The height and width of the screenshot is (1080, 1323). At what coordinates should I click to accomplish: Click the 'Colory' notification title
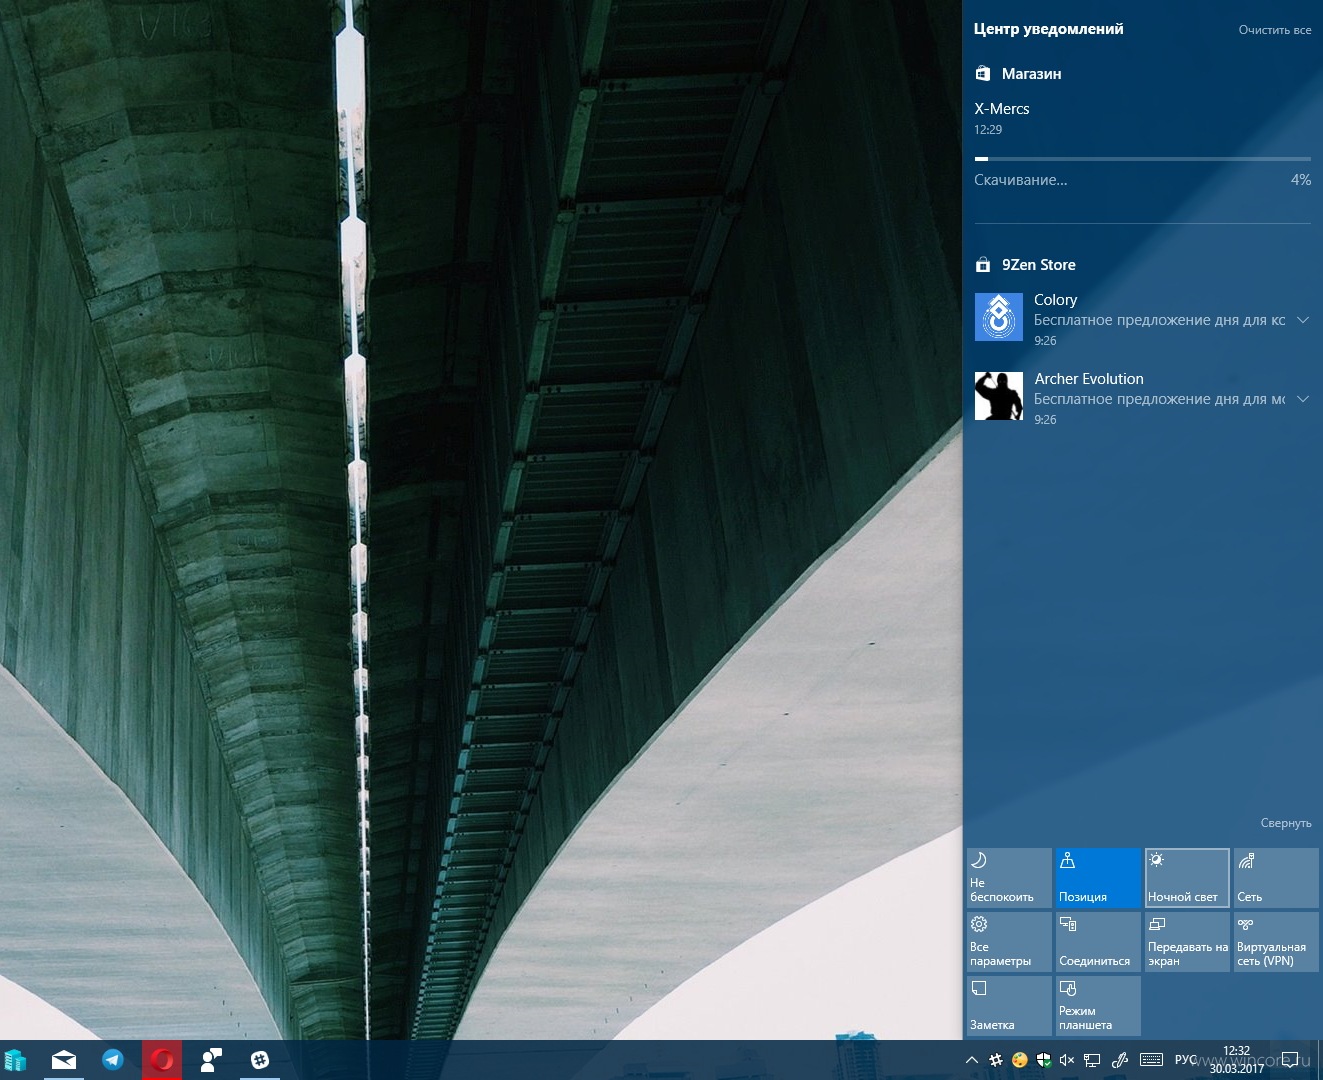(1055, 300)
